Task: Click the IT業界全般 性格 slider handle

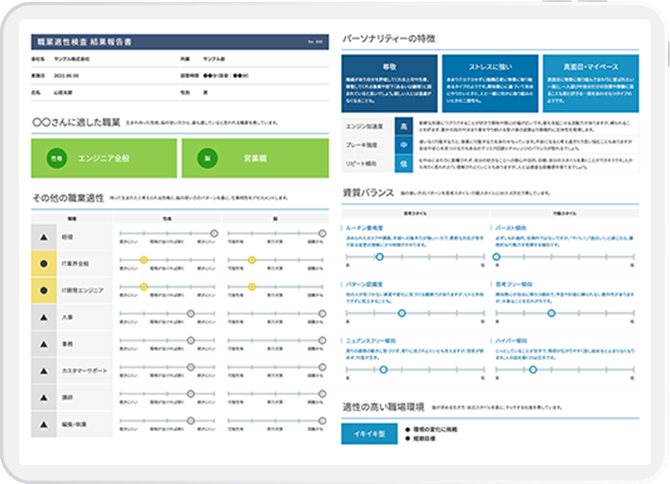Action: (144, 260)
